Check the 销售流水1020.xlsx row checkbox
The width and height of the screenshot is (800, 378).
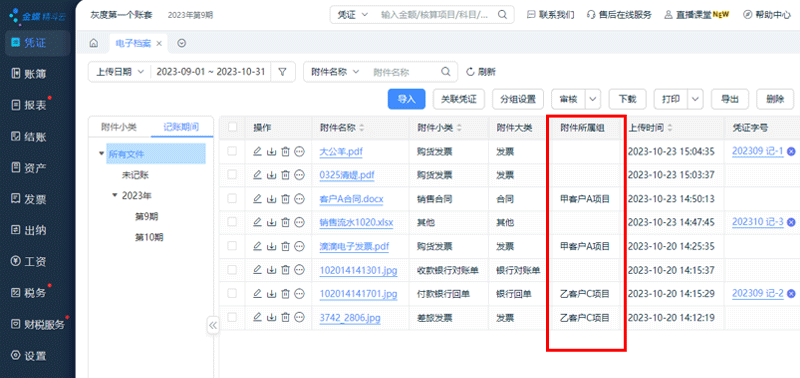233,222
